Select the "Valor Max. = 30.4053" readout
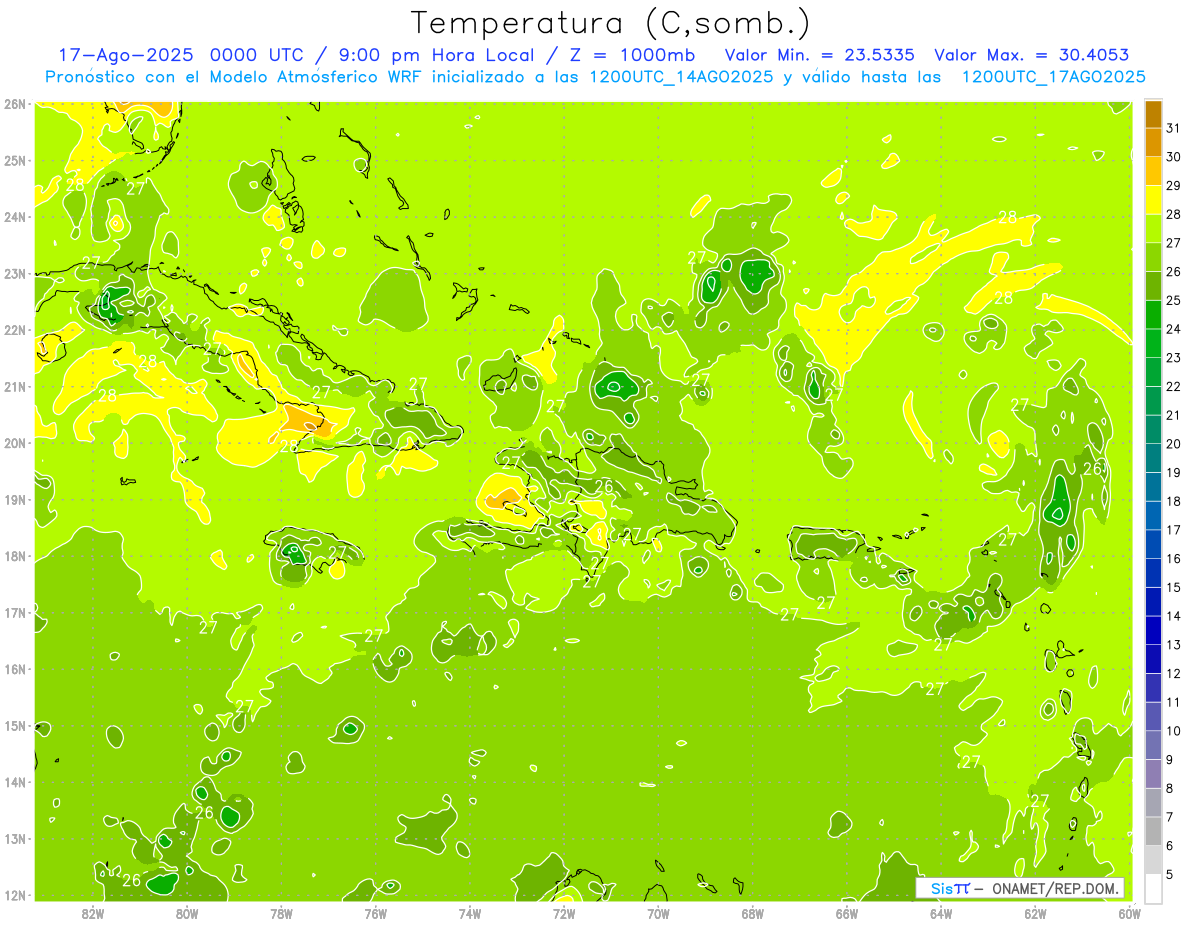Image resolution: width=1200 pixels, height=927 pixels. coord(1031,55)
